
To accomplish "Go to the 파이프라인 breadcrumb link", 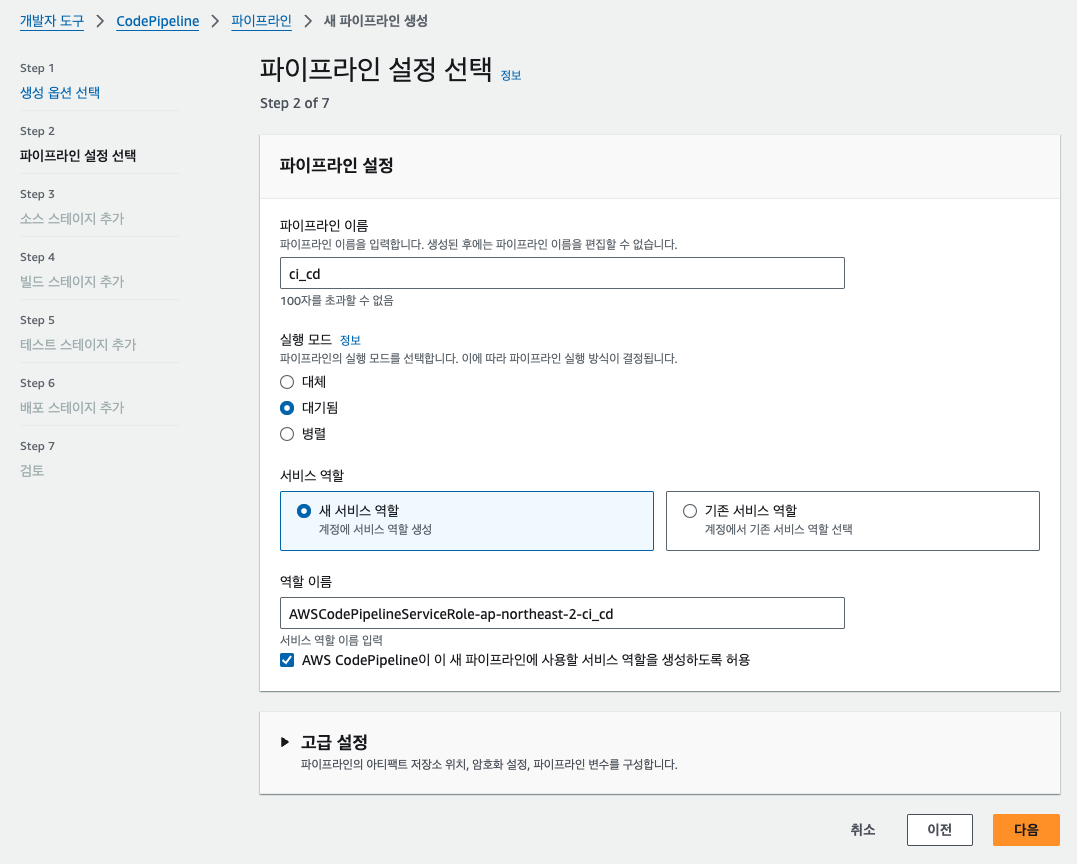I will [x=261, y=21].
